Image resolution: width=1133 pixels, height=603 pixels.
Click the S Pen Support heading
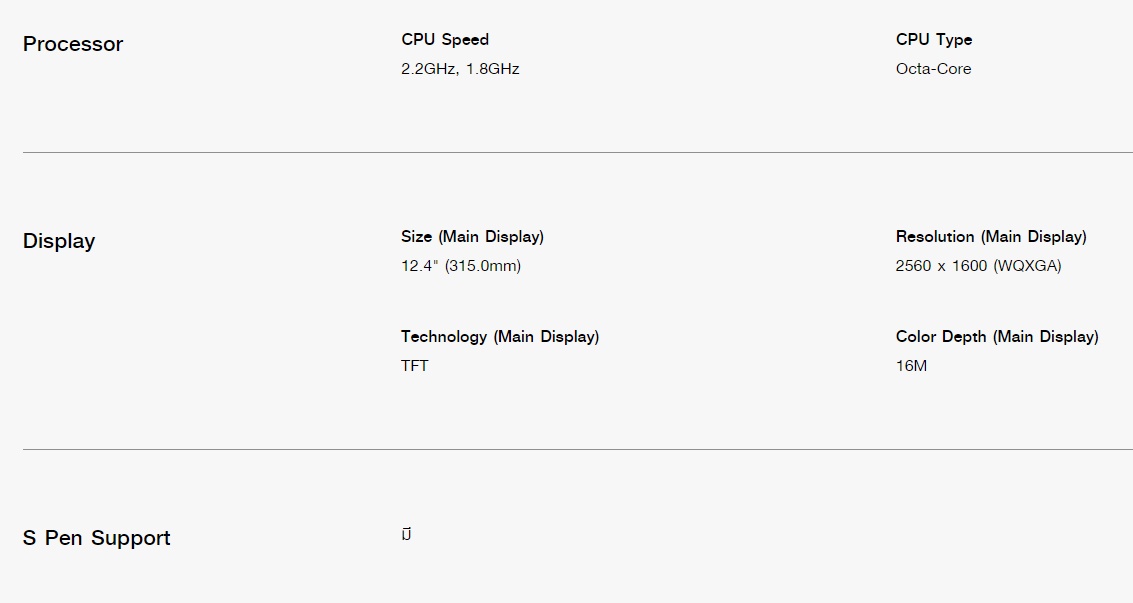pos(97,538)
